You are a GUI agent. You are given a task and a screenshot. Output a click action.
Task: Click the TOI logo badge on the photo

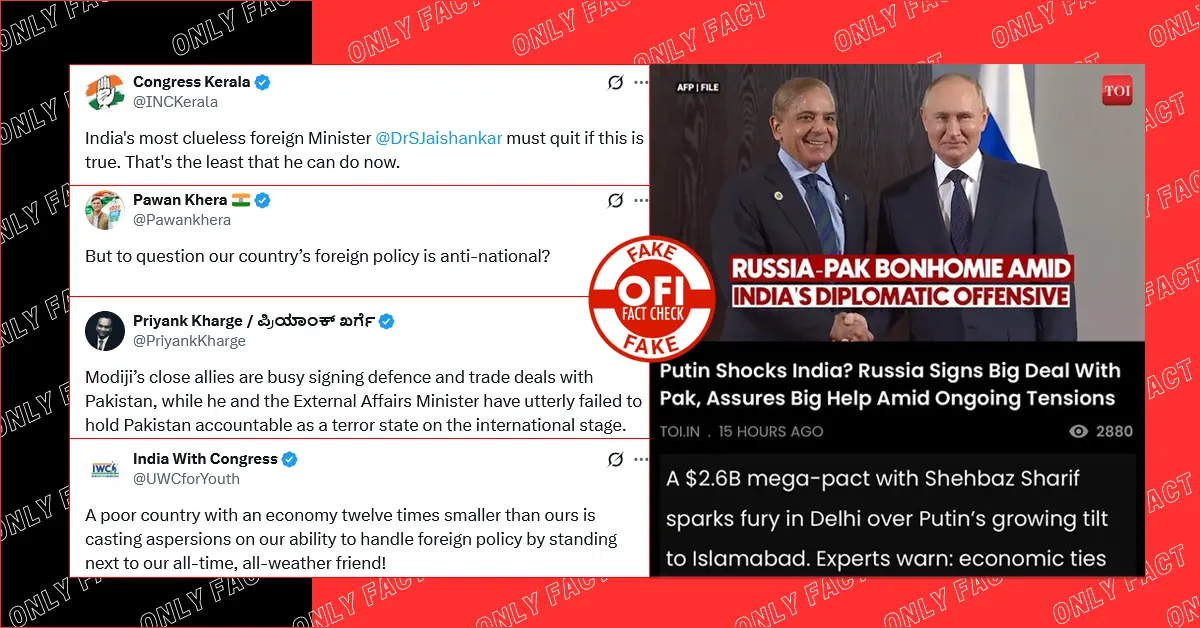(x=1116, y=91)
